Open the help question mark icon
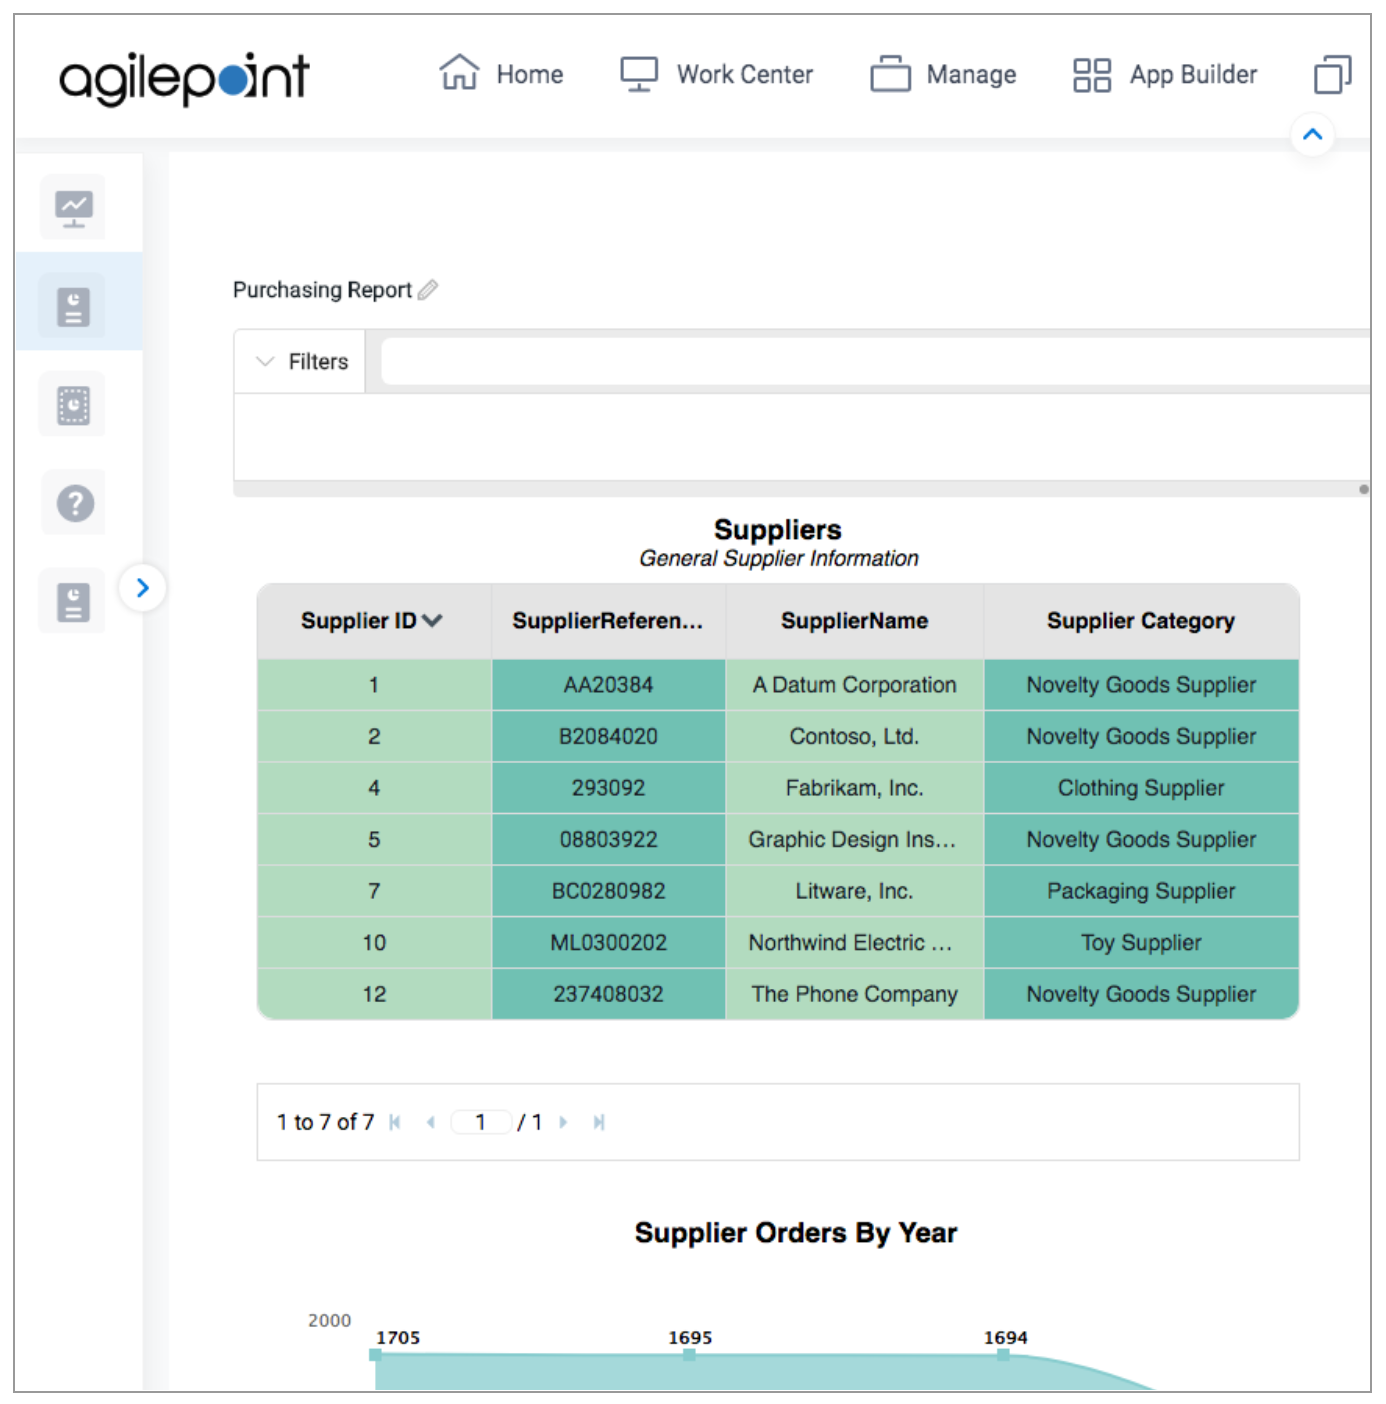1386x1404 pixels. pos(75,503)
